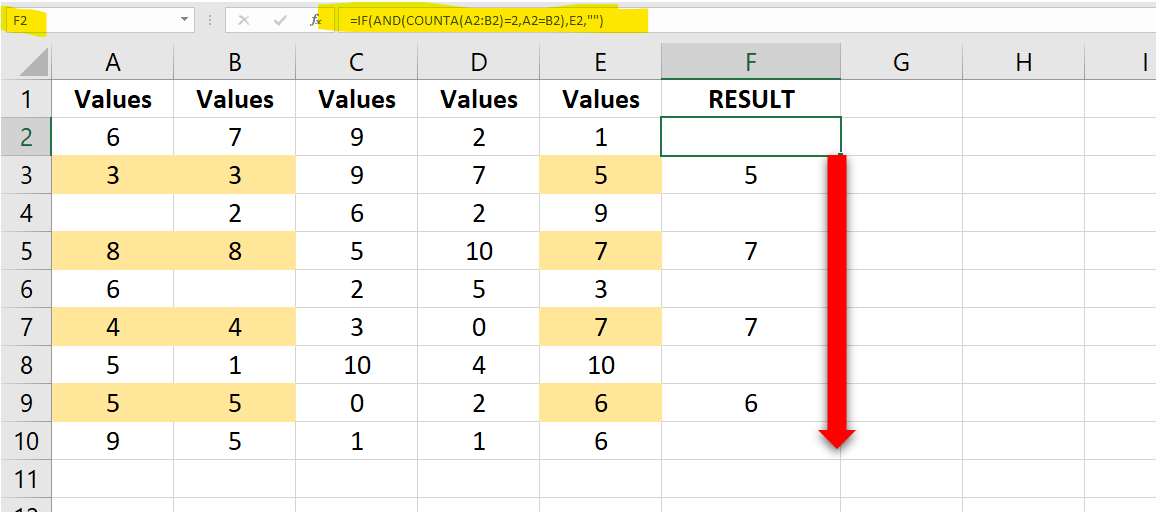Click cell C8 containing 10
This screenshot has width=1156, height=512.
pyautogui.click(x=357, y=365)
